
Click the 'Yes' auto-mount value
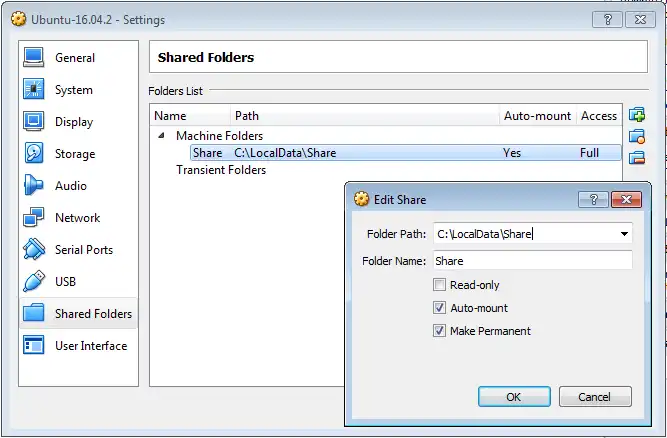pyautogui.click(x=512, y=153)
